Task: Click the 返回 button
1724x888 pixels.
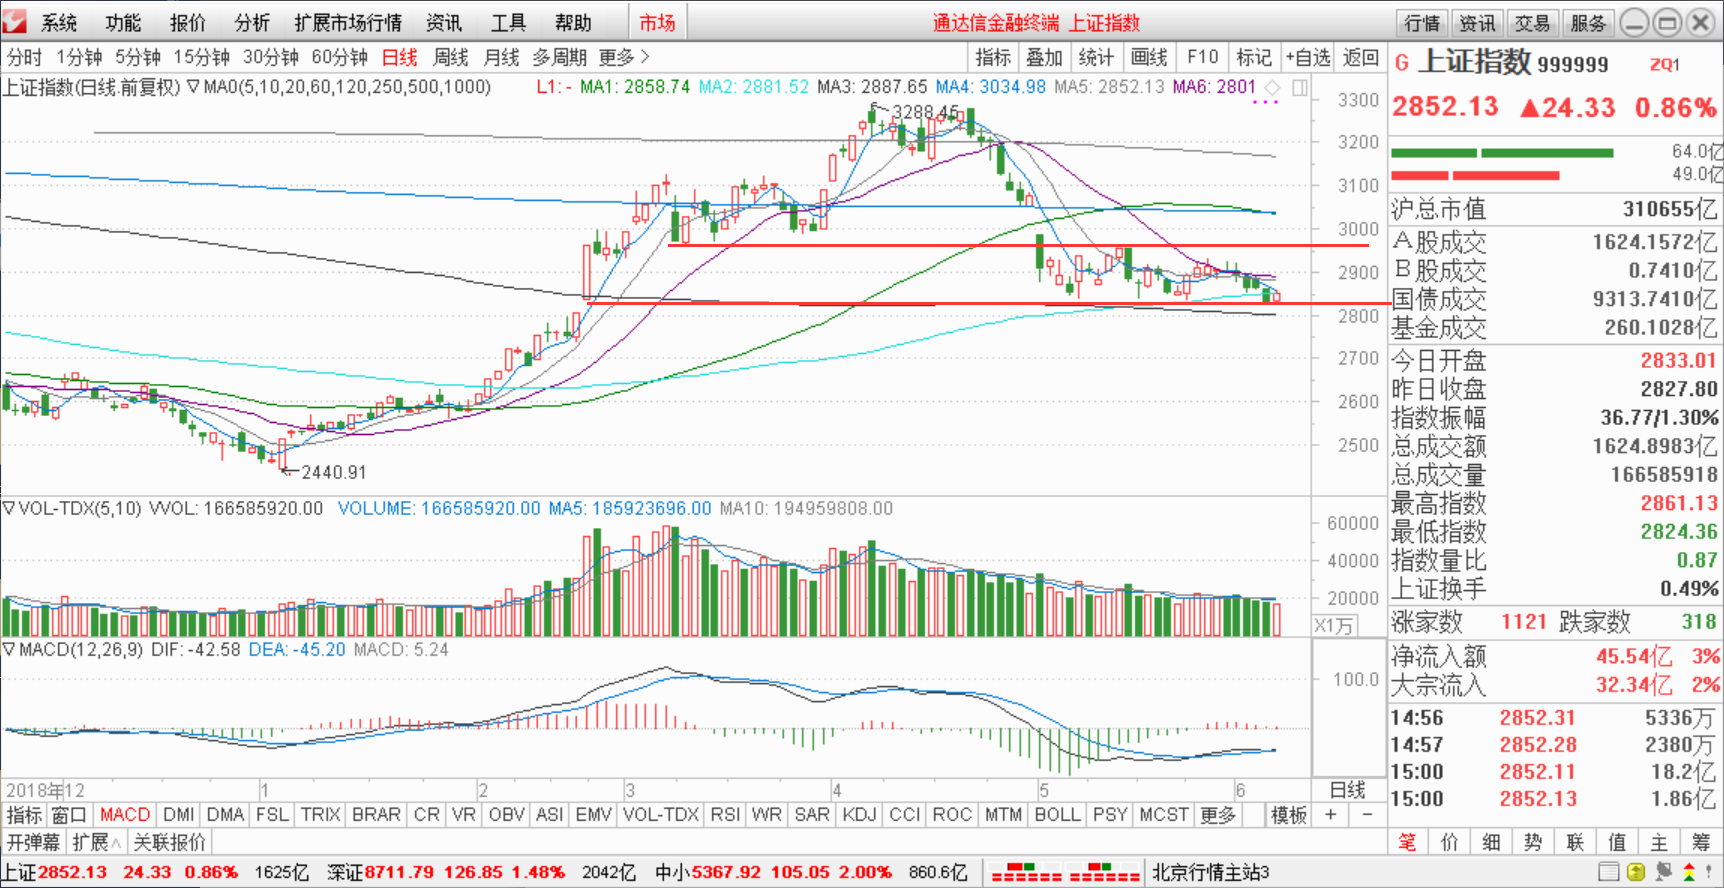Action: (1361, 57)
